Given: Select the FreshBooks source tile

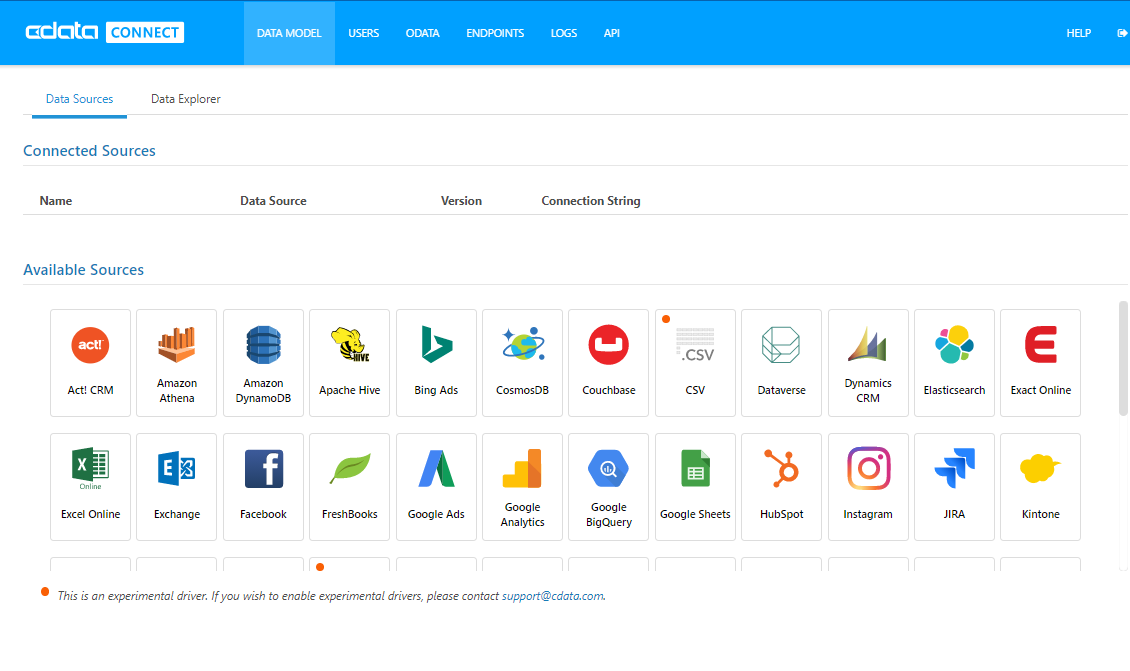Looking at the screenshot, I should [350, 486].
